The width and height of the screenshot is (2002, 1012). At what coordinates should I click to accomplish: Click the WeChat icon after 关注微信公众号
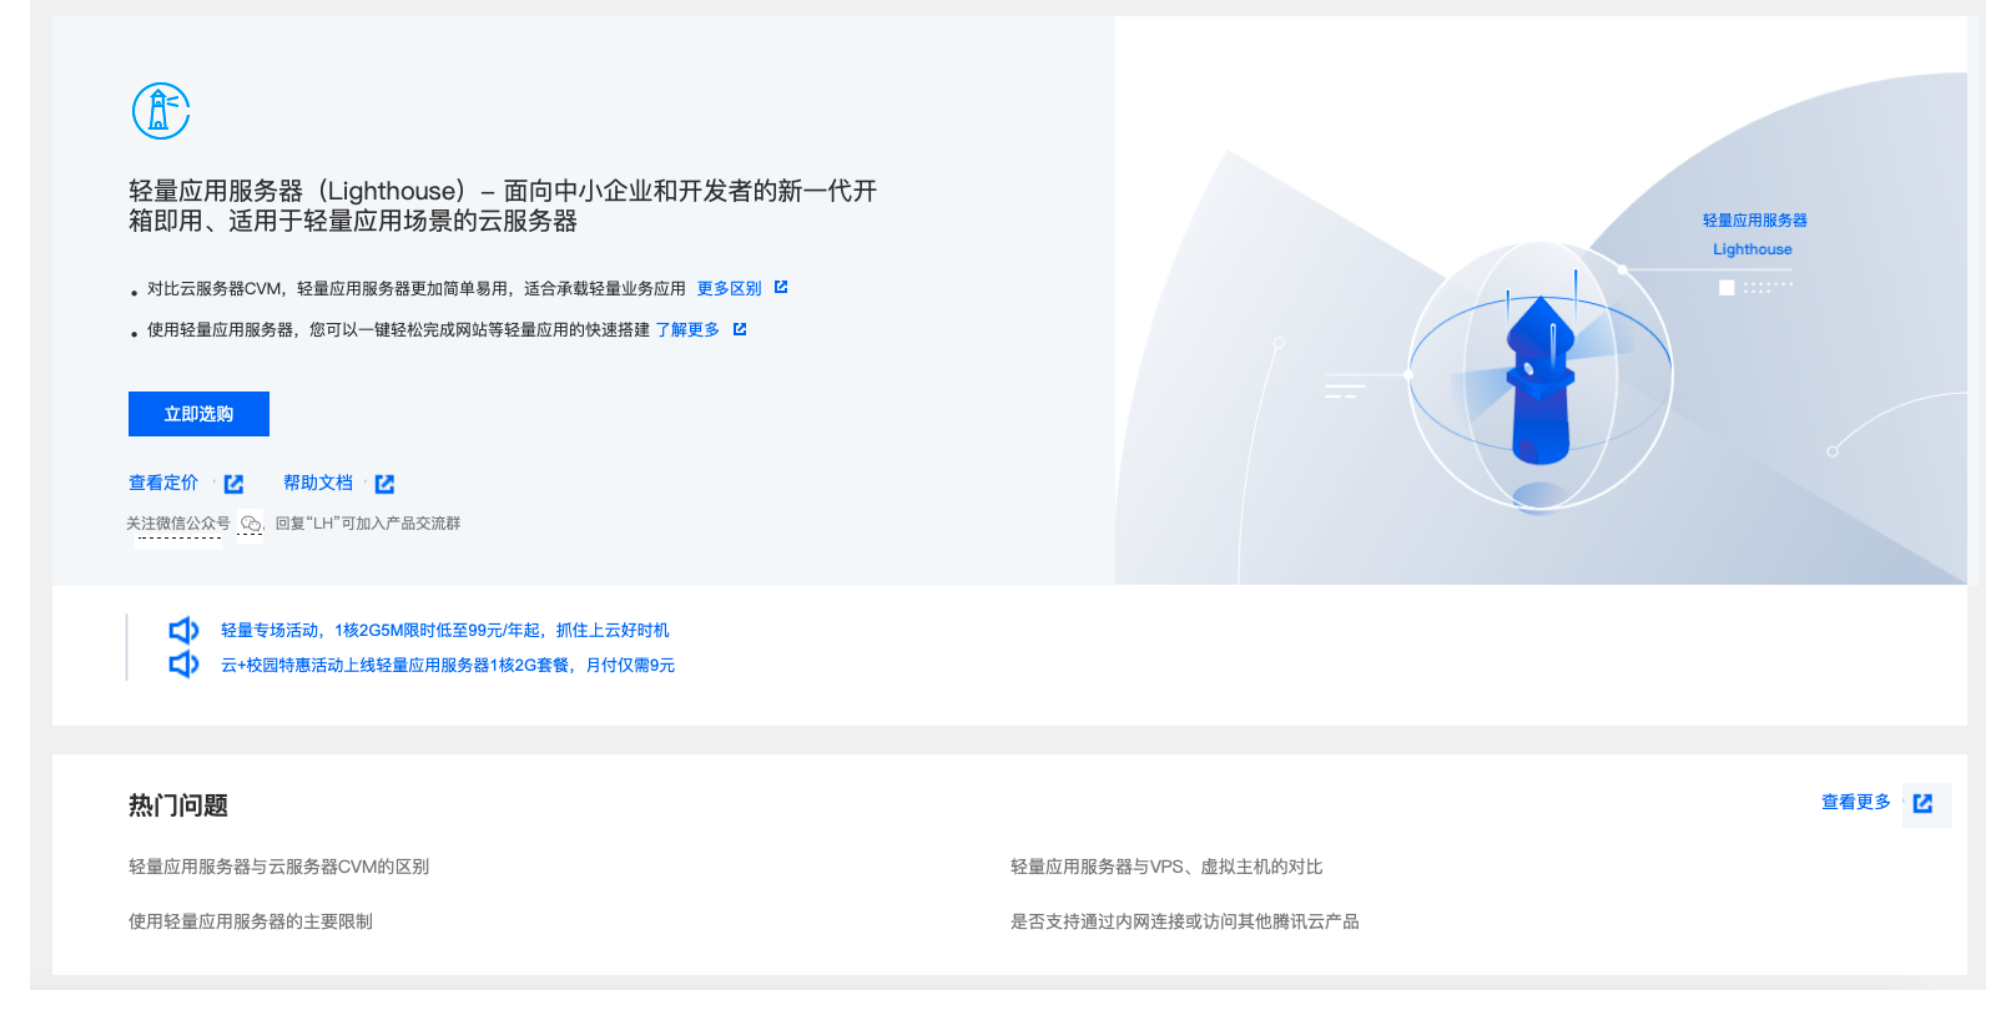click(x=250, y=523)
